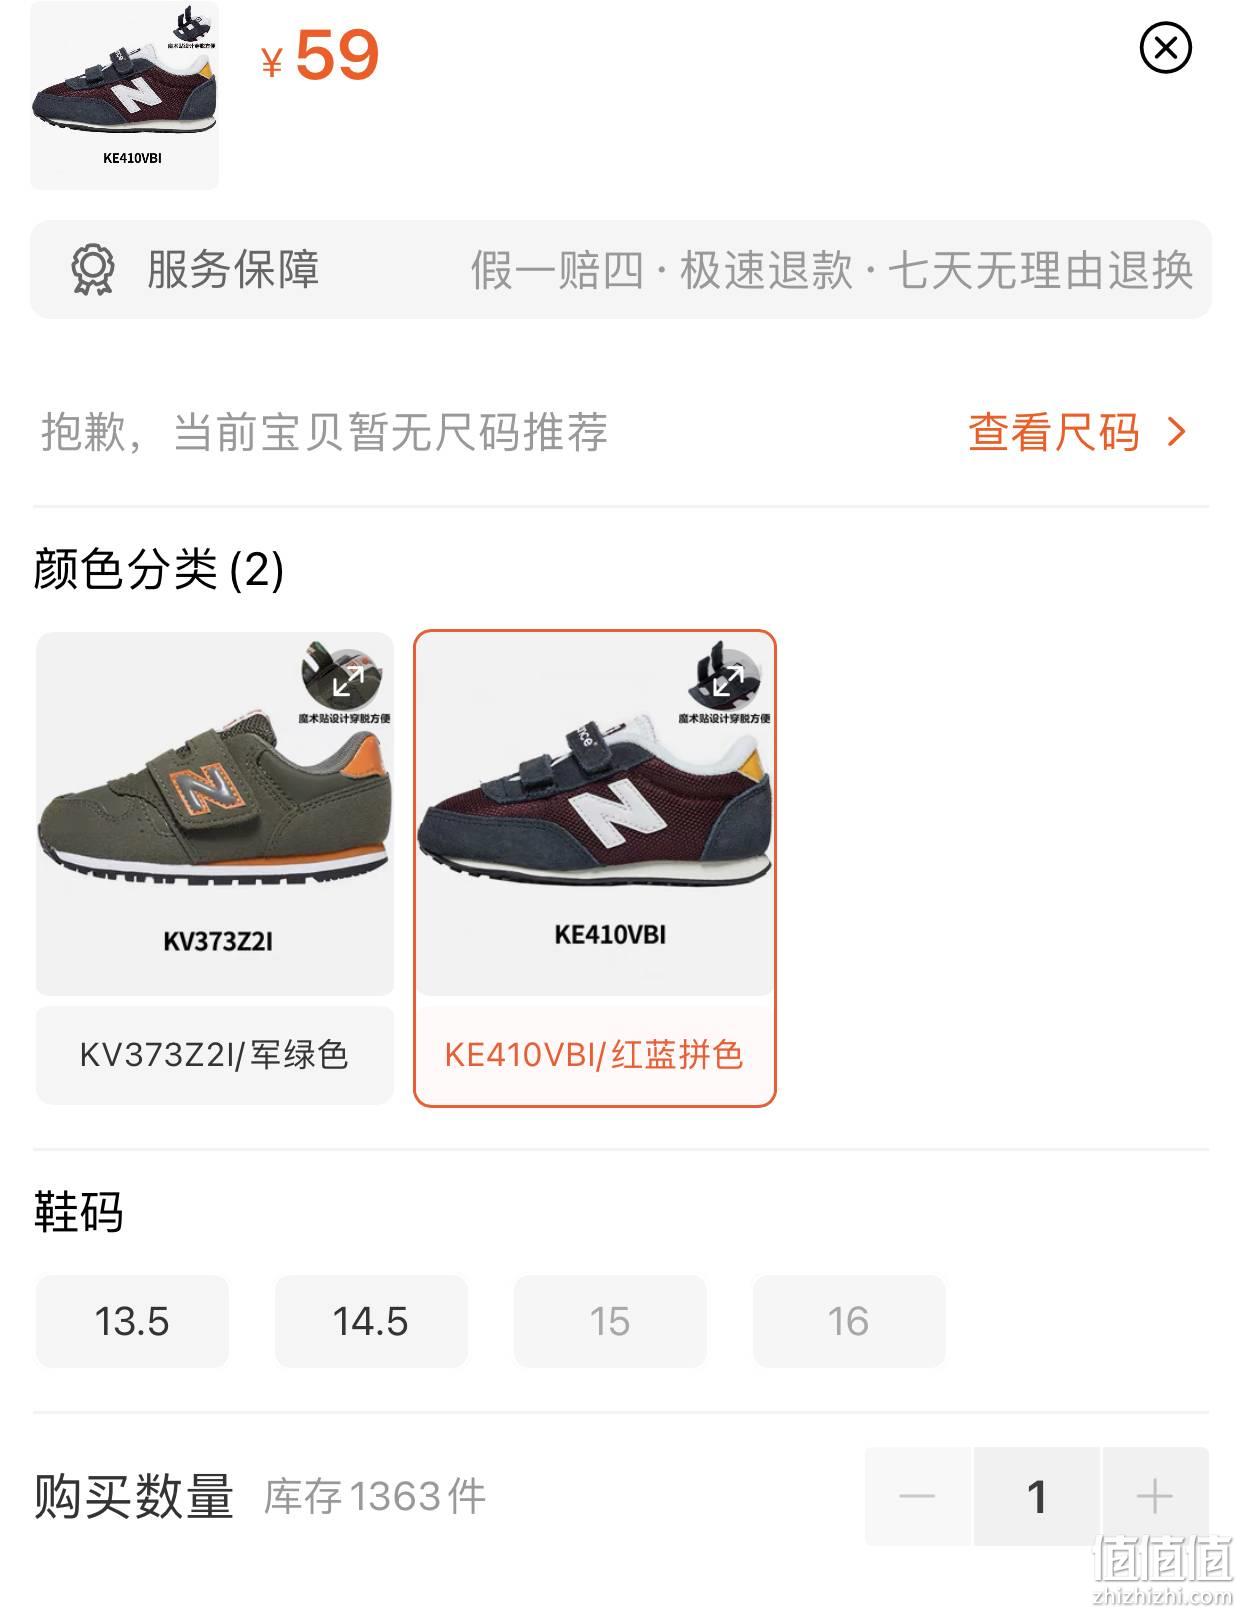Expand the red-blue shoe image

point(727,681)
